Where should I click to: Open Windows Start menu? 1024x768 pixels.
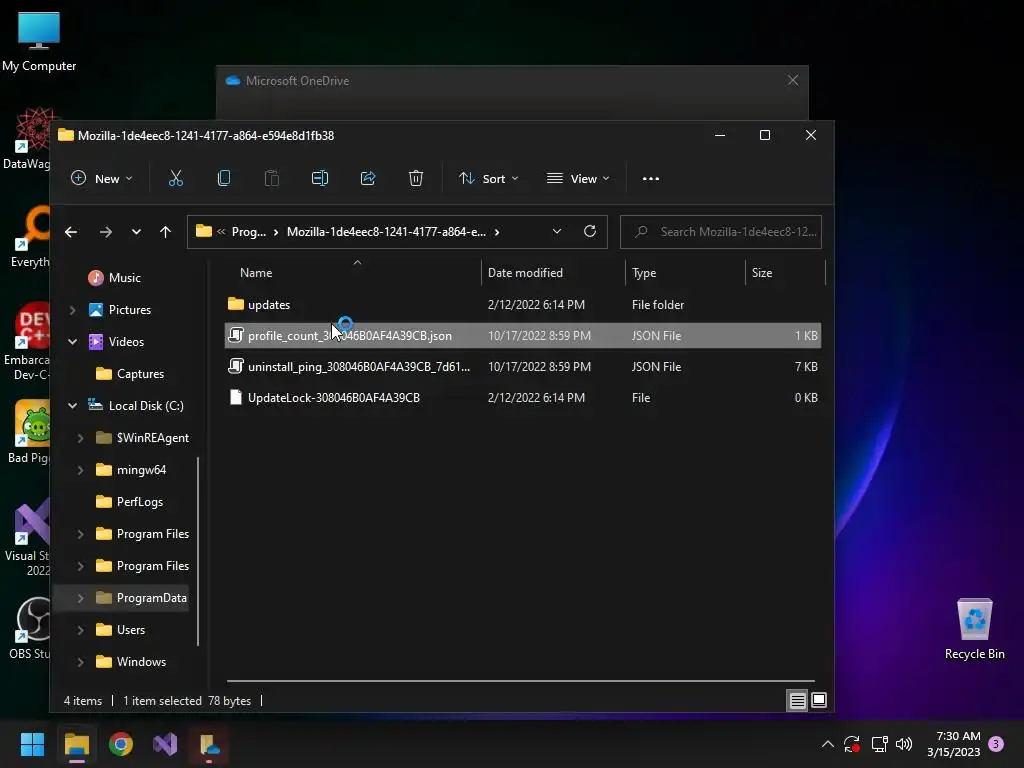pos(32,744)
